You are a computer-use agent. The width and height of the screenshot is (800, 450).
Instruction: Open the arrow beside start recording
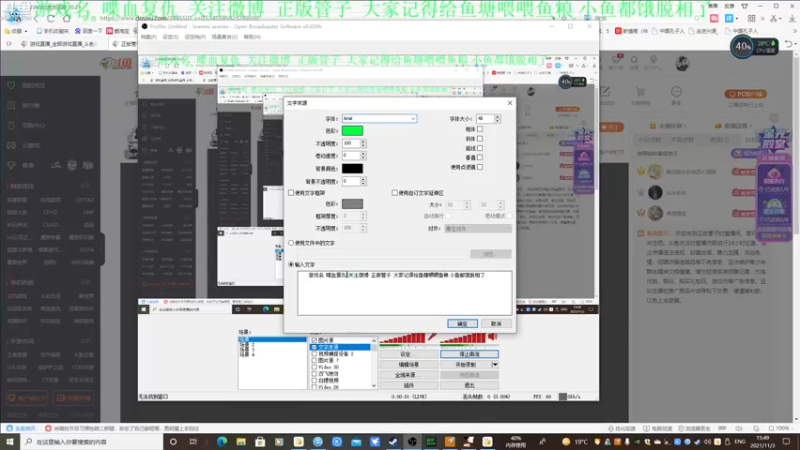495,365
